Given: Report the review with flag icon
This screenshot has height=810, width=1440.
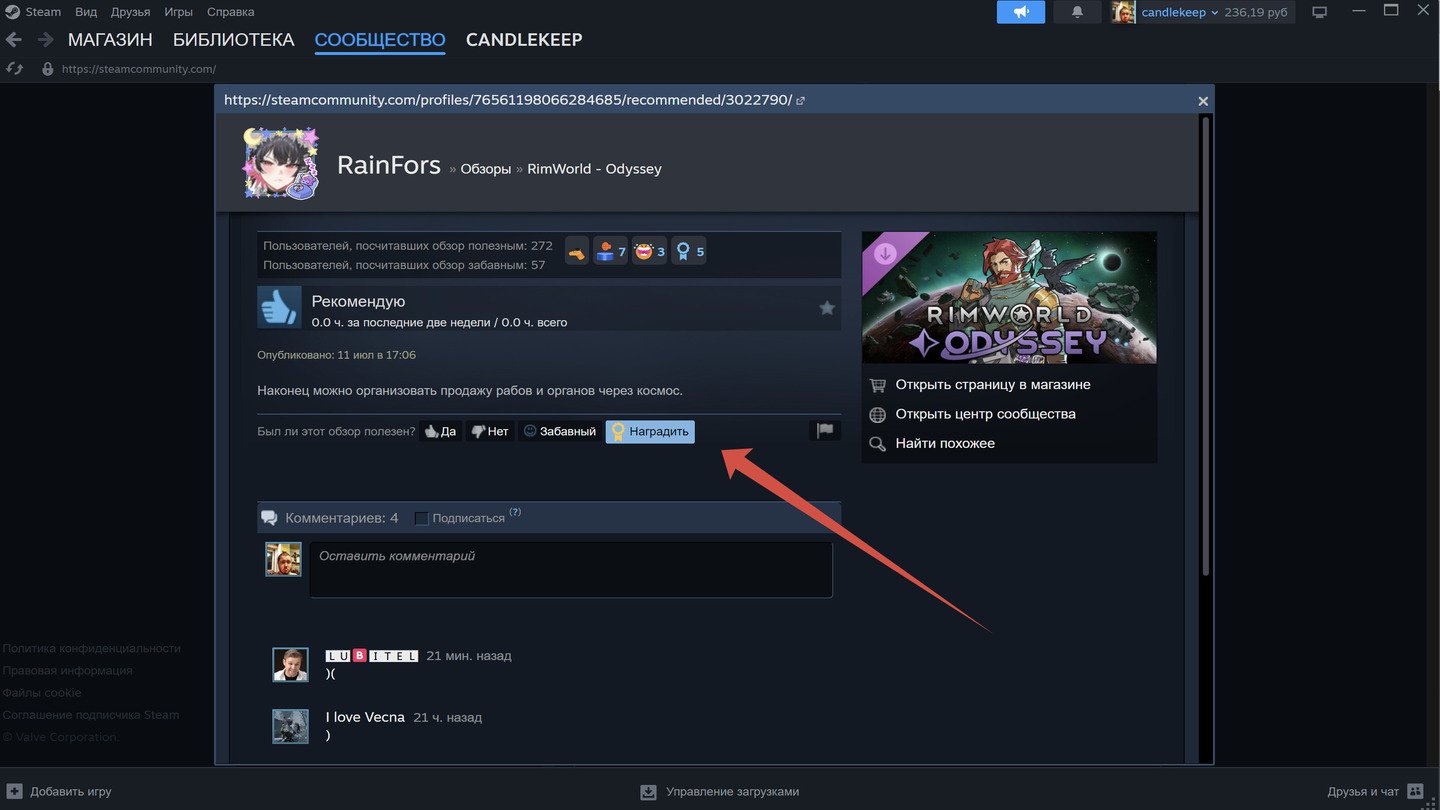Looking at the screenshot, I should (x=825, y=431).
